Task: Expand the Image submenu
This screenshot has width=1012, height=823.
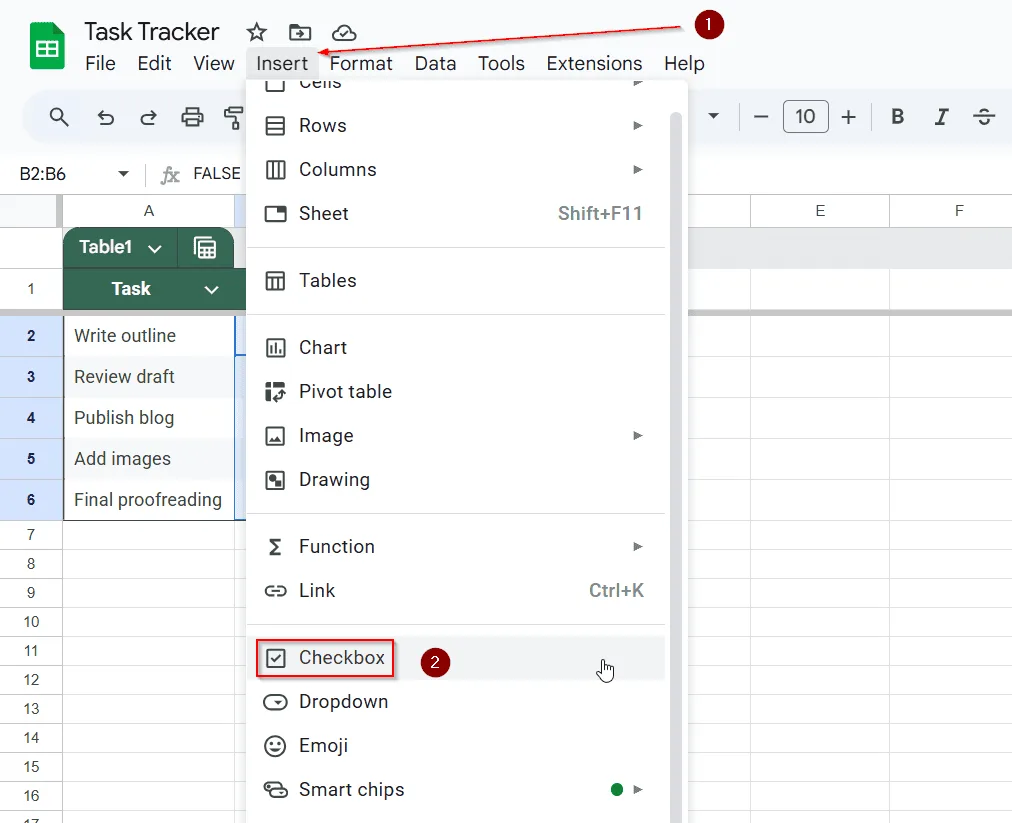Action: [x=456, y=436]
